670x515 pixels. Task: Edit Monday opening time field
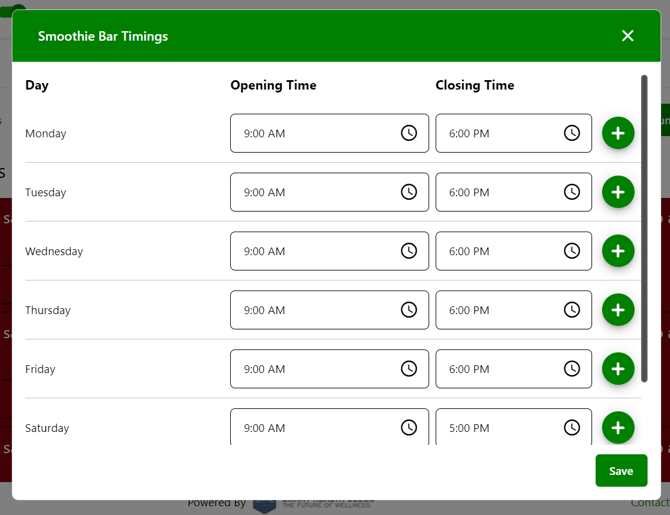(329, 133)
